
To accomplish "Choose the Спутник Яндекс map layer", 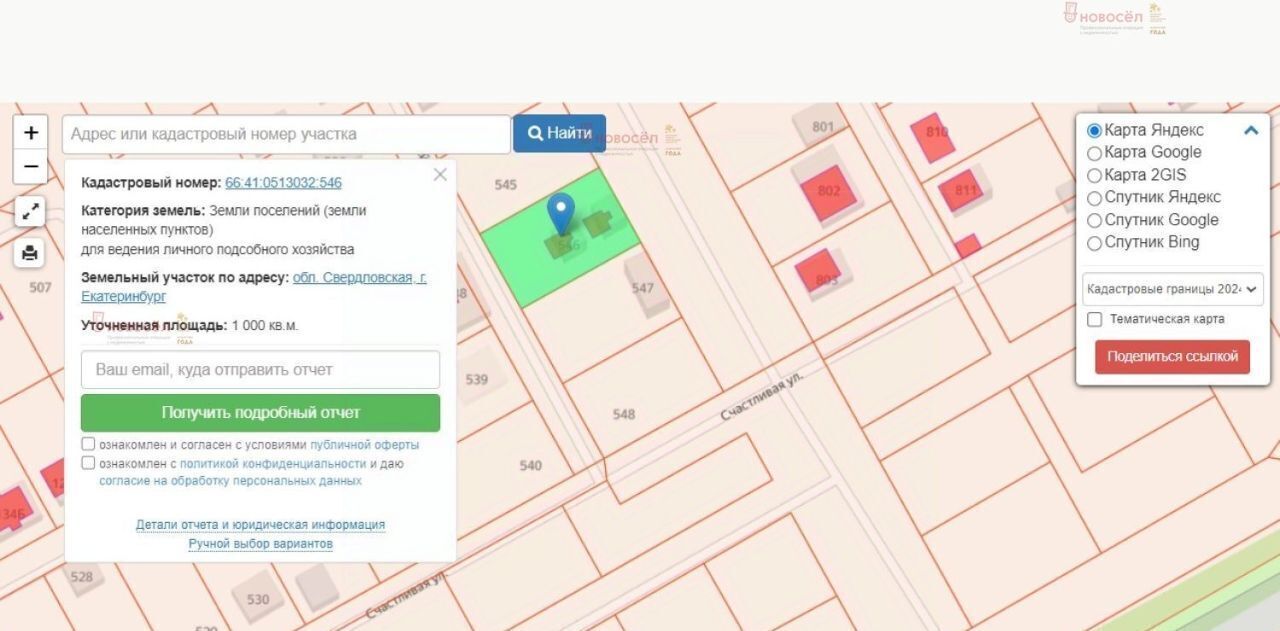I will point(1094,198).
